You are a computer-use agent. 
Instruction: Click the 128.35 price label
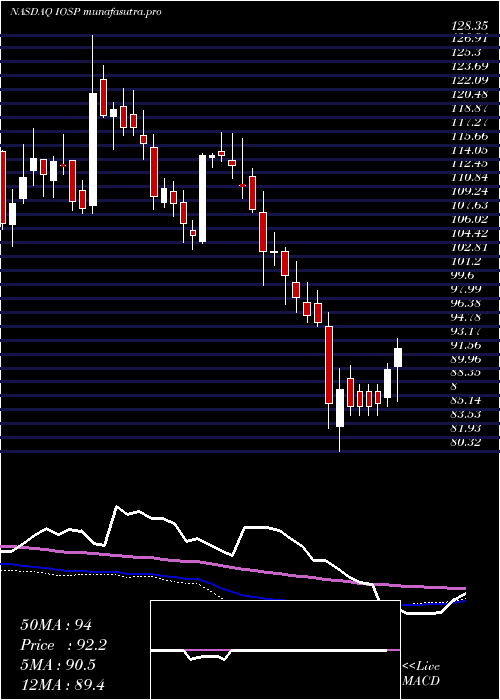pyautogui.click(x=472, y=26)
